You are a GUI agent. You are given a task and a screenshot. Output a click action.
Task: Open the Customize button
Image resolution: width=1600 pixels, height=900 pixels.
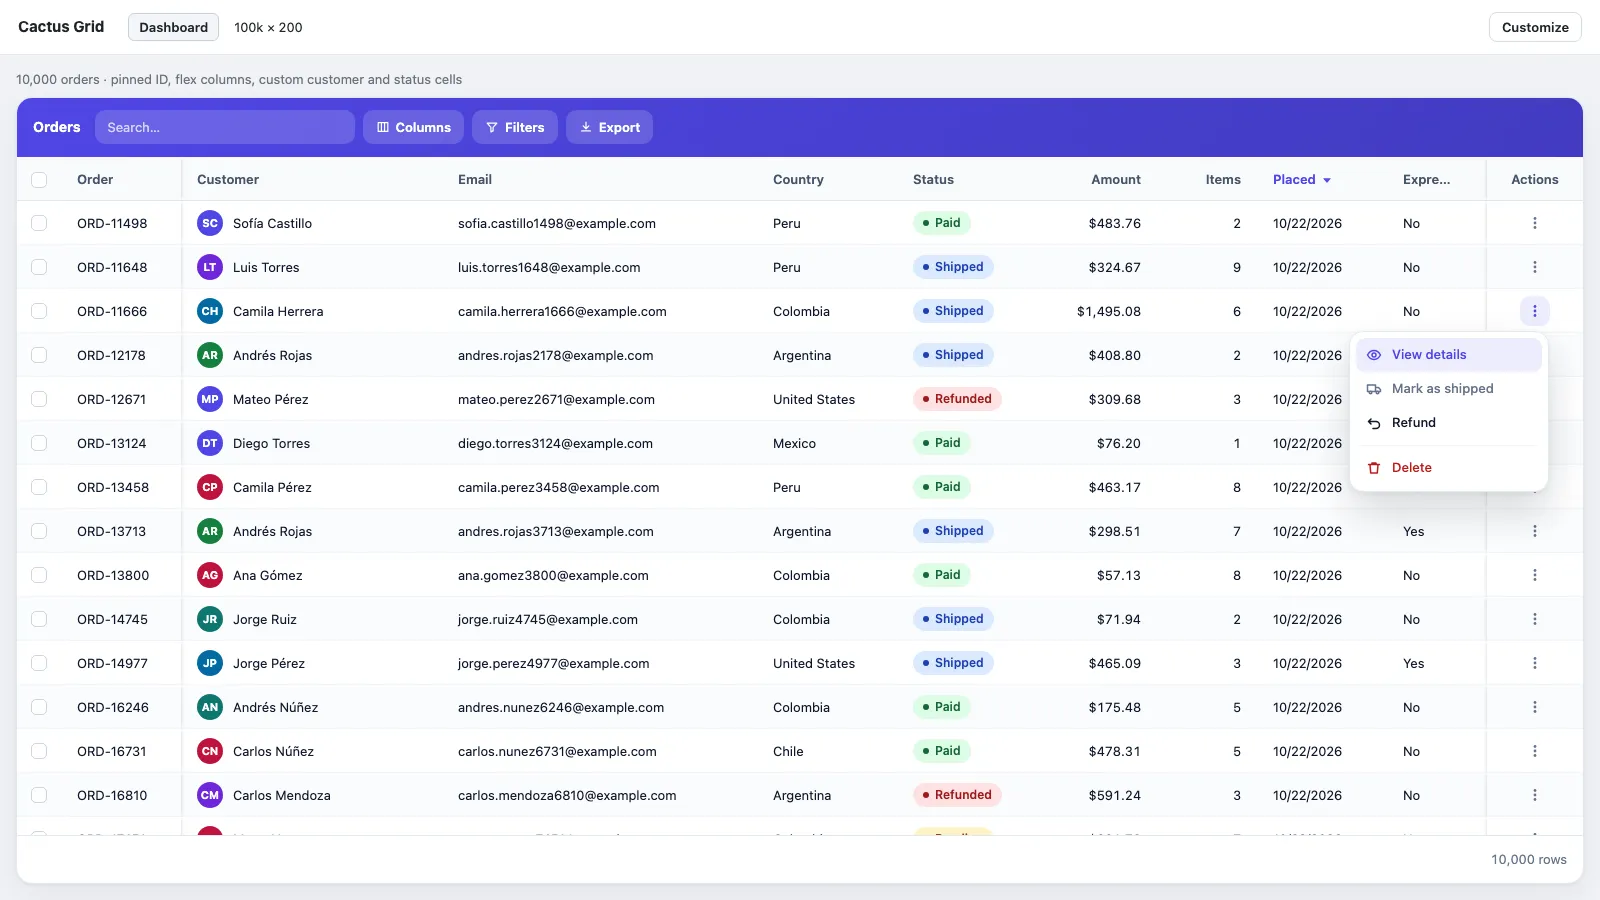(1535, 27)
